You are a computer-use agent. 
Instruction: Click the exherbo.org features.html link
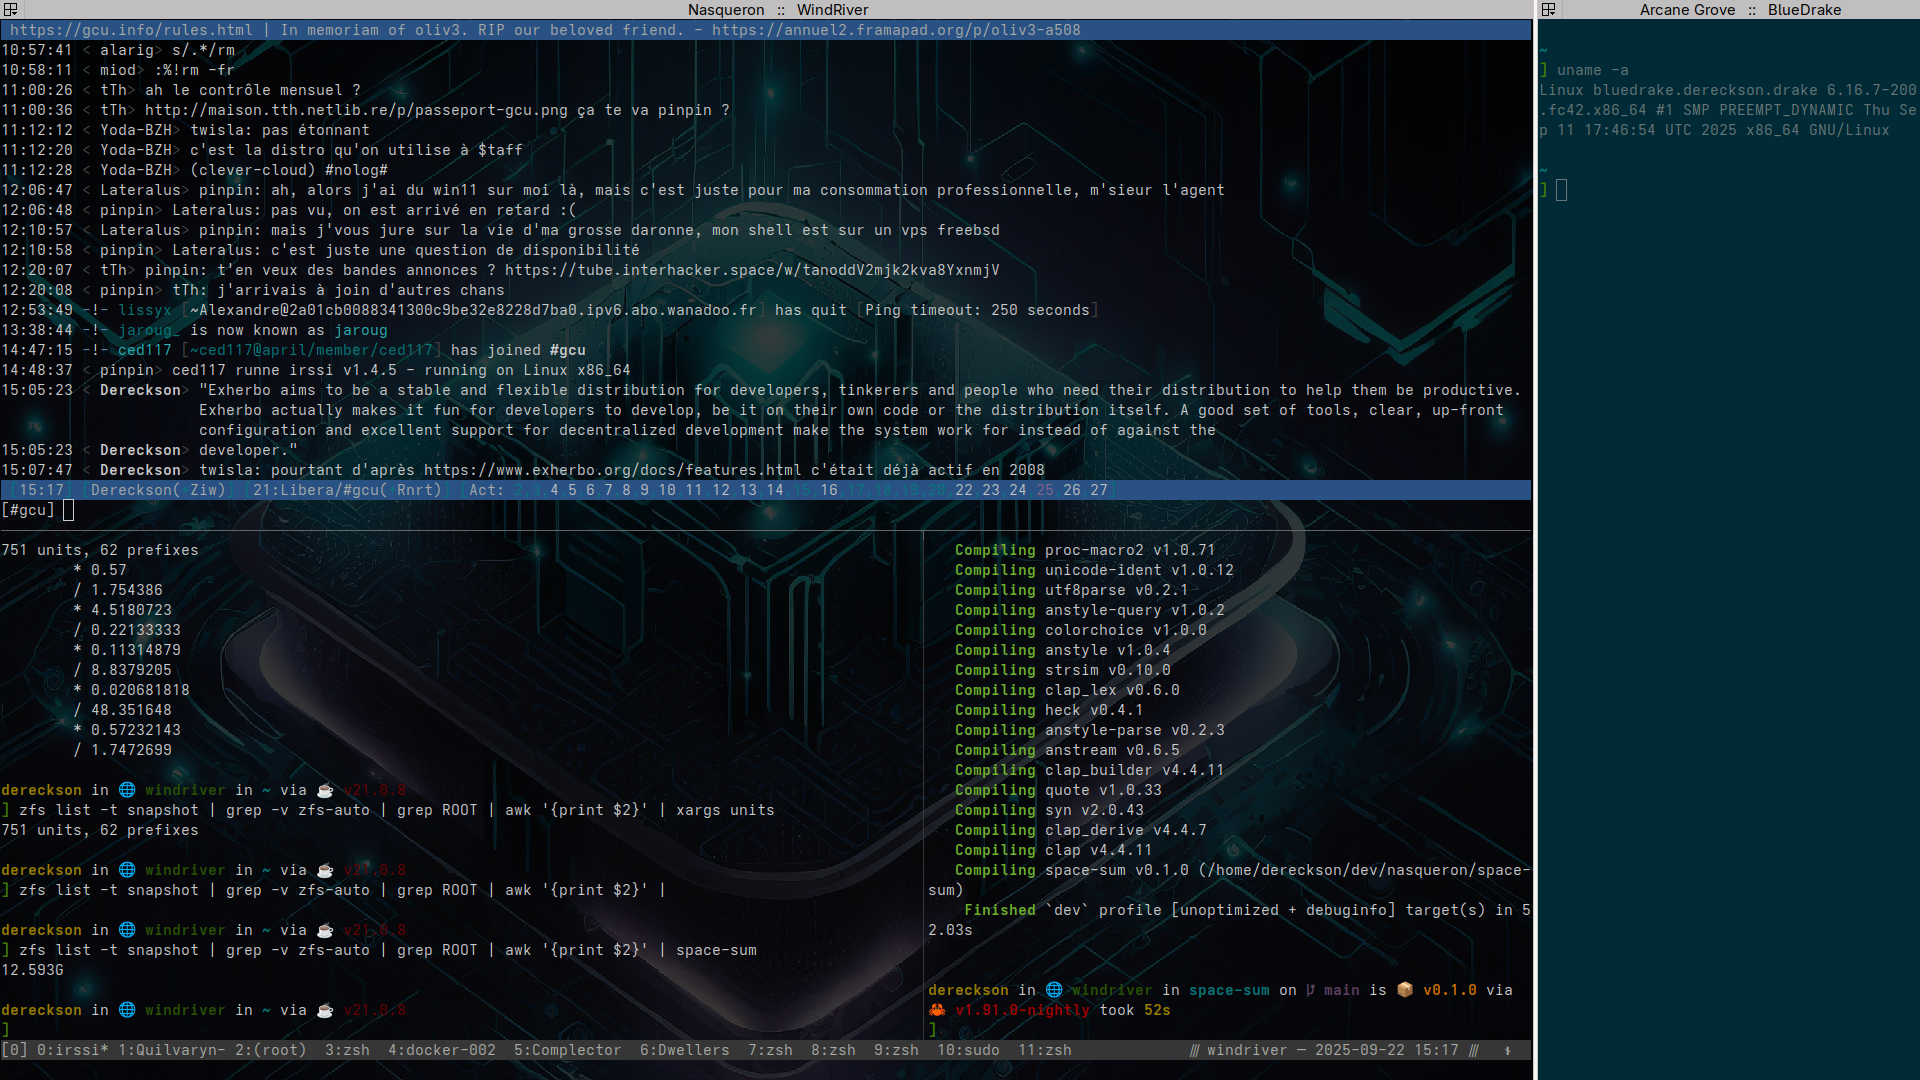612,470
